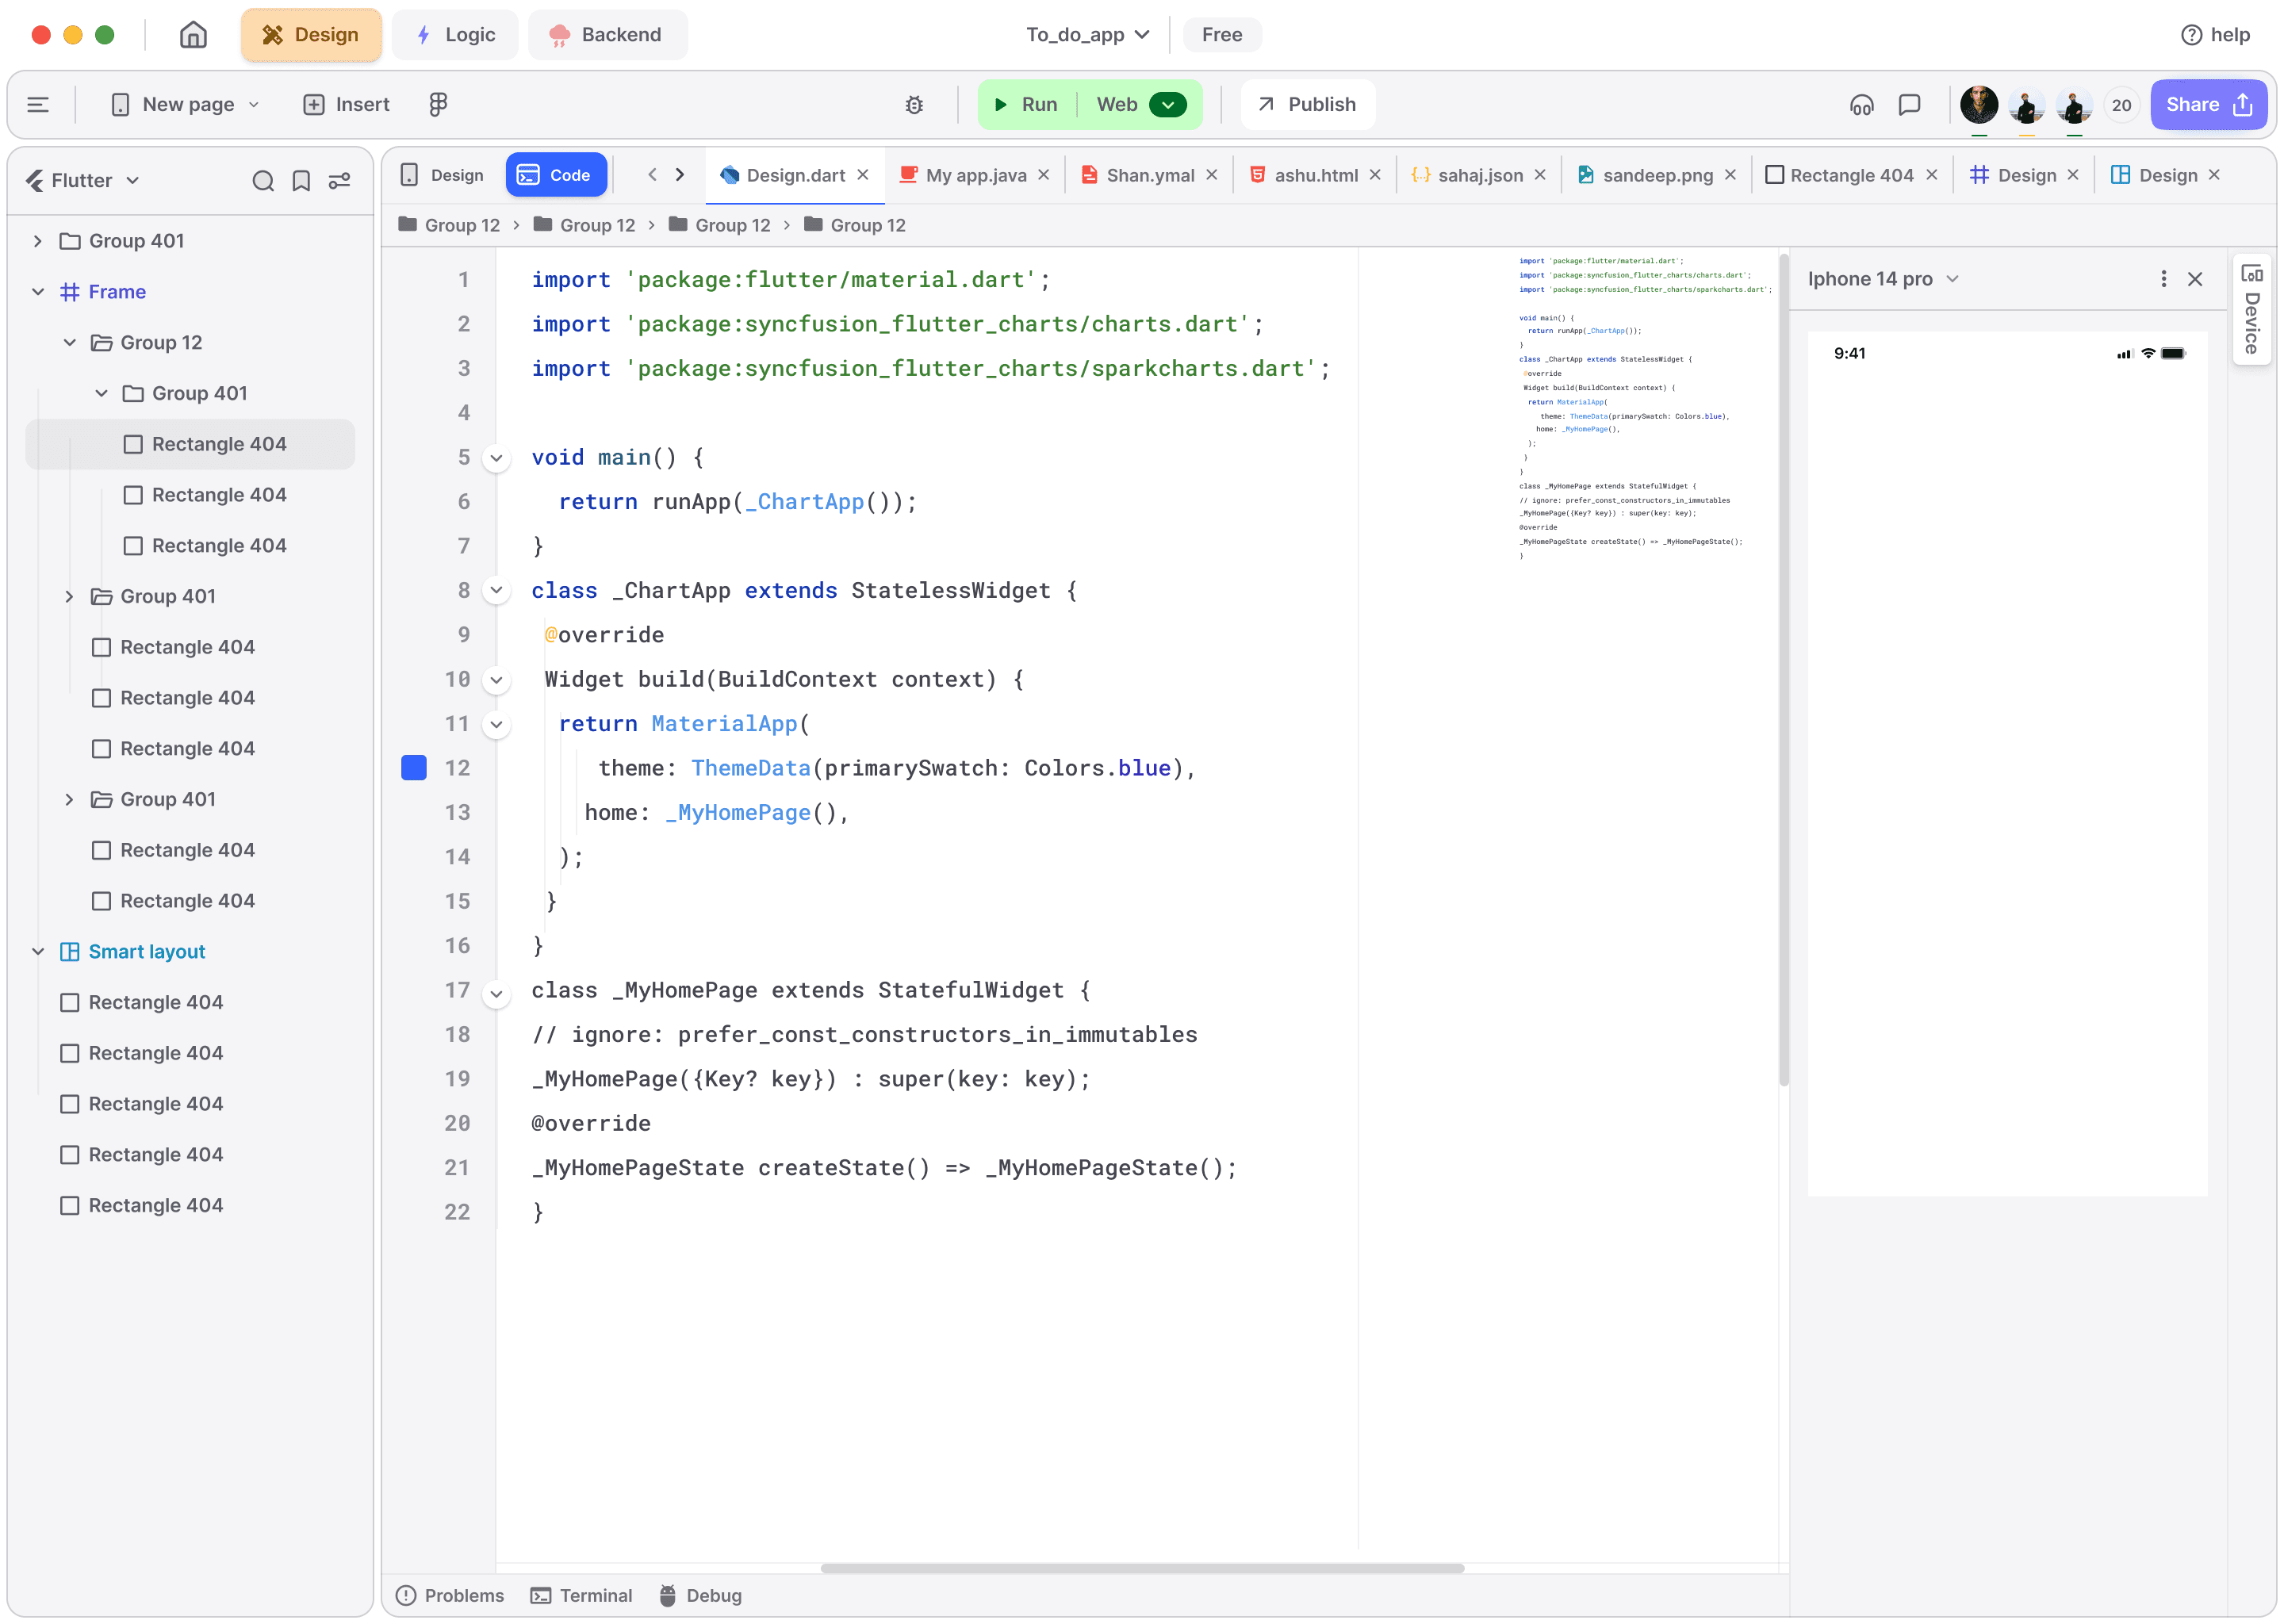Expand the Smart layout layer group

[39, 951]
